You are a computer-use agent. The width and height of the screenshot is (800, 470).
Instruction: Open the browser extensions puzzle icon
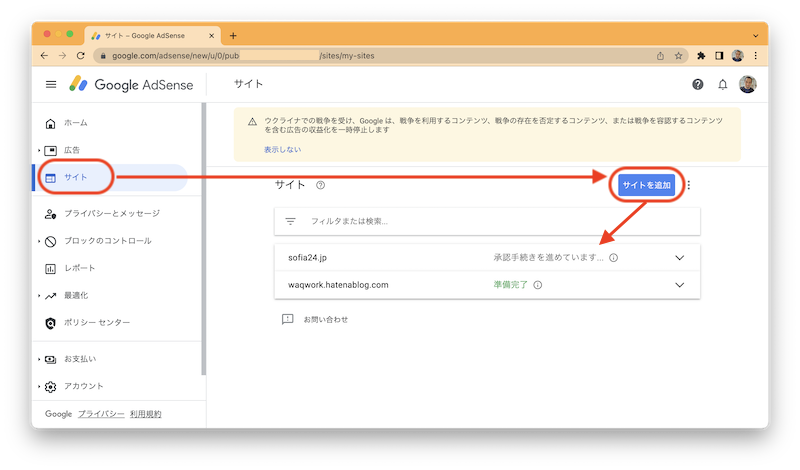tap(701, 56)
